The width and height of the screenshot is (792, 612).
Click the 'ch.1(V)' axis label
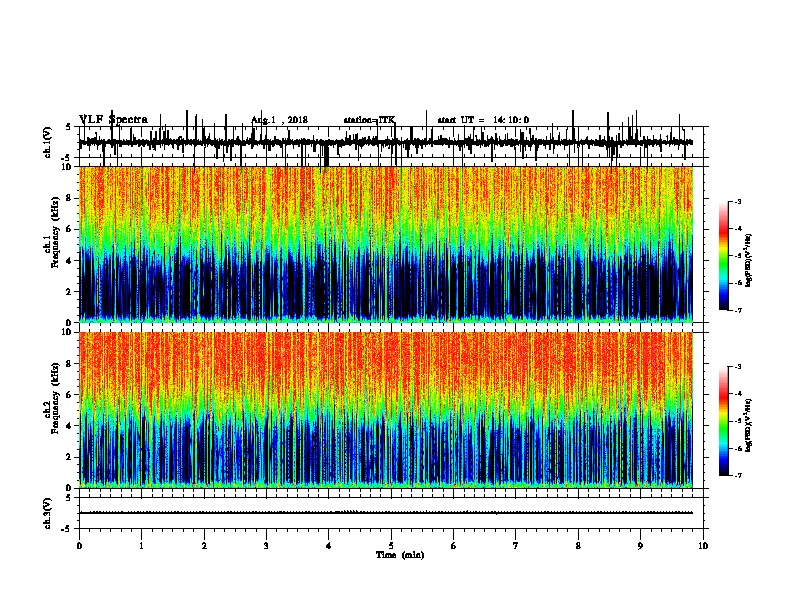[48, 142]
